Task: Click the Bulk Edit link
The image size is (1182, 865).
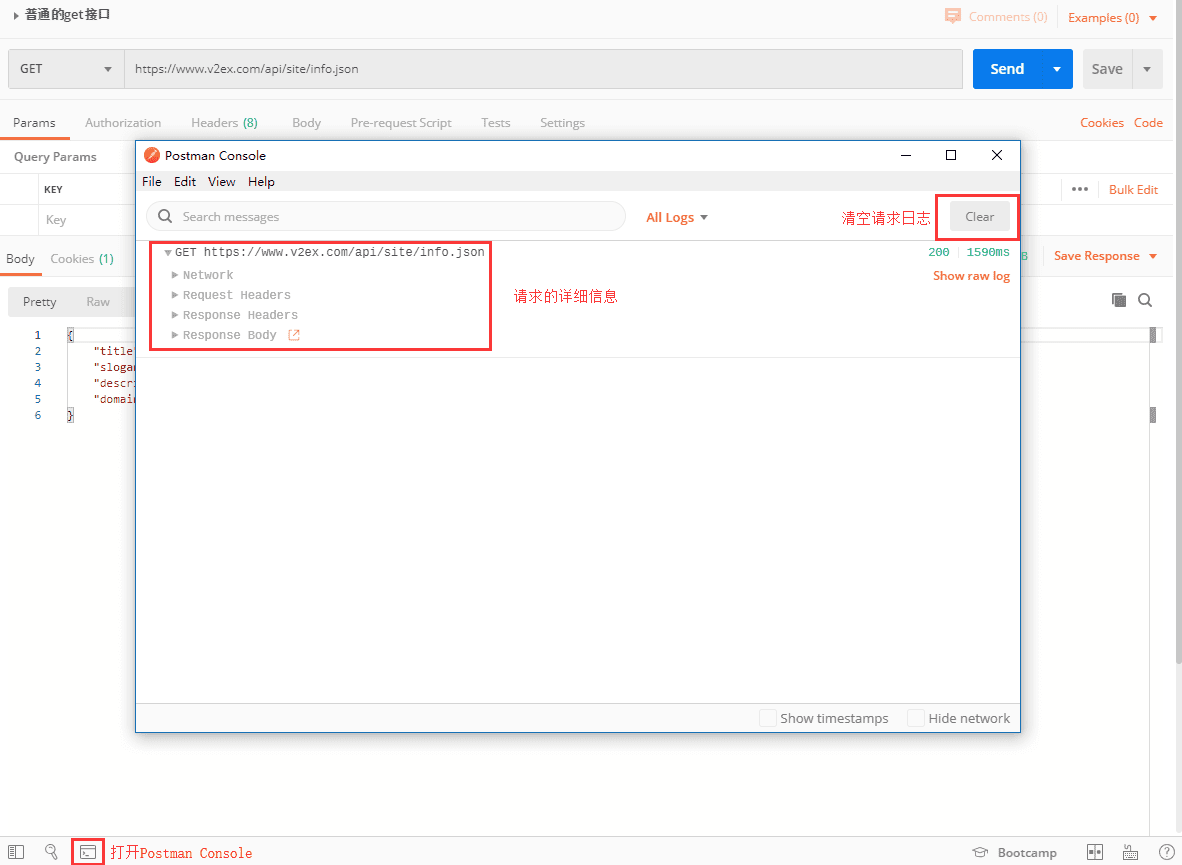Action: (1133, 189)
